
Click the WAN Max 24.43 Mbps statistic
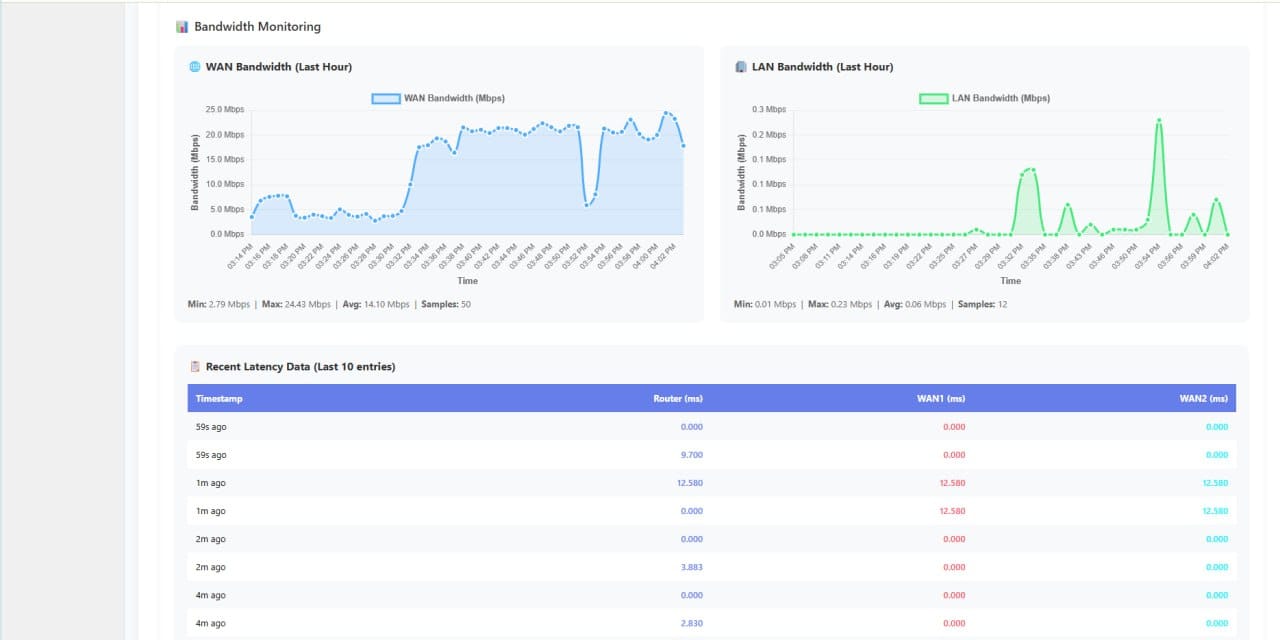point(295,304)
